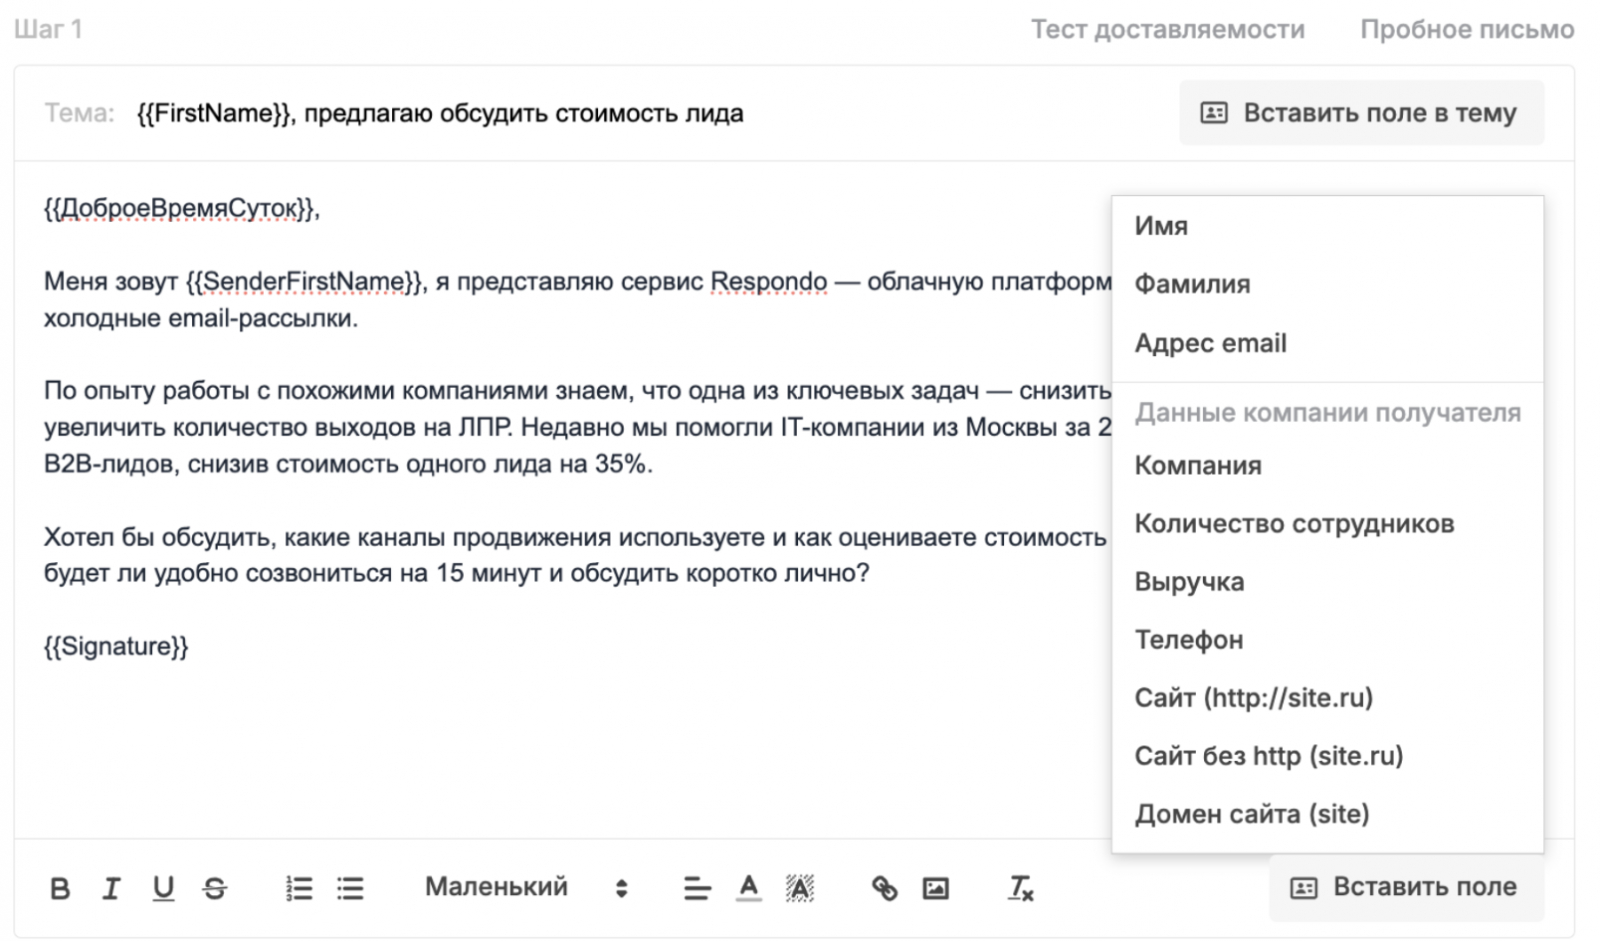
Task: Select Имя from the fields list
Action: (1161, 226)
